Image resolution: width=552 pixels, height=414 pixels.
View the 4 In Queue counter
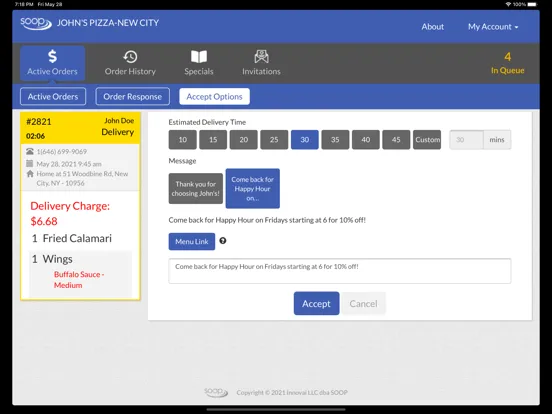pos(508,63)
